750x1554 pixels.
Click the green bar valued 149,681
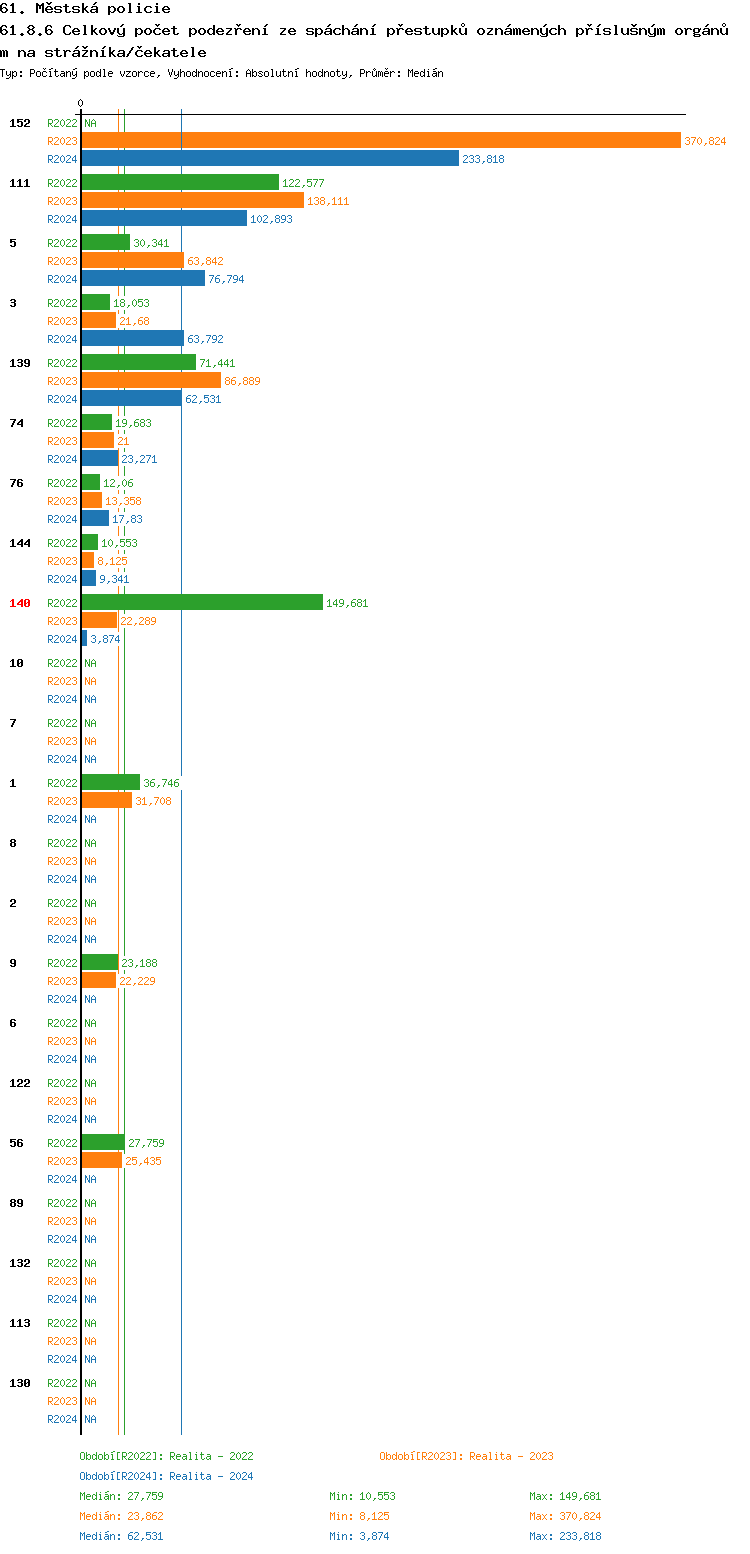click(202, 603)
